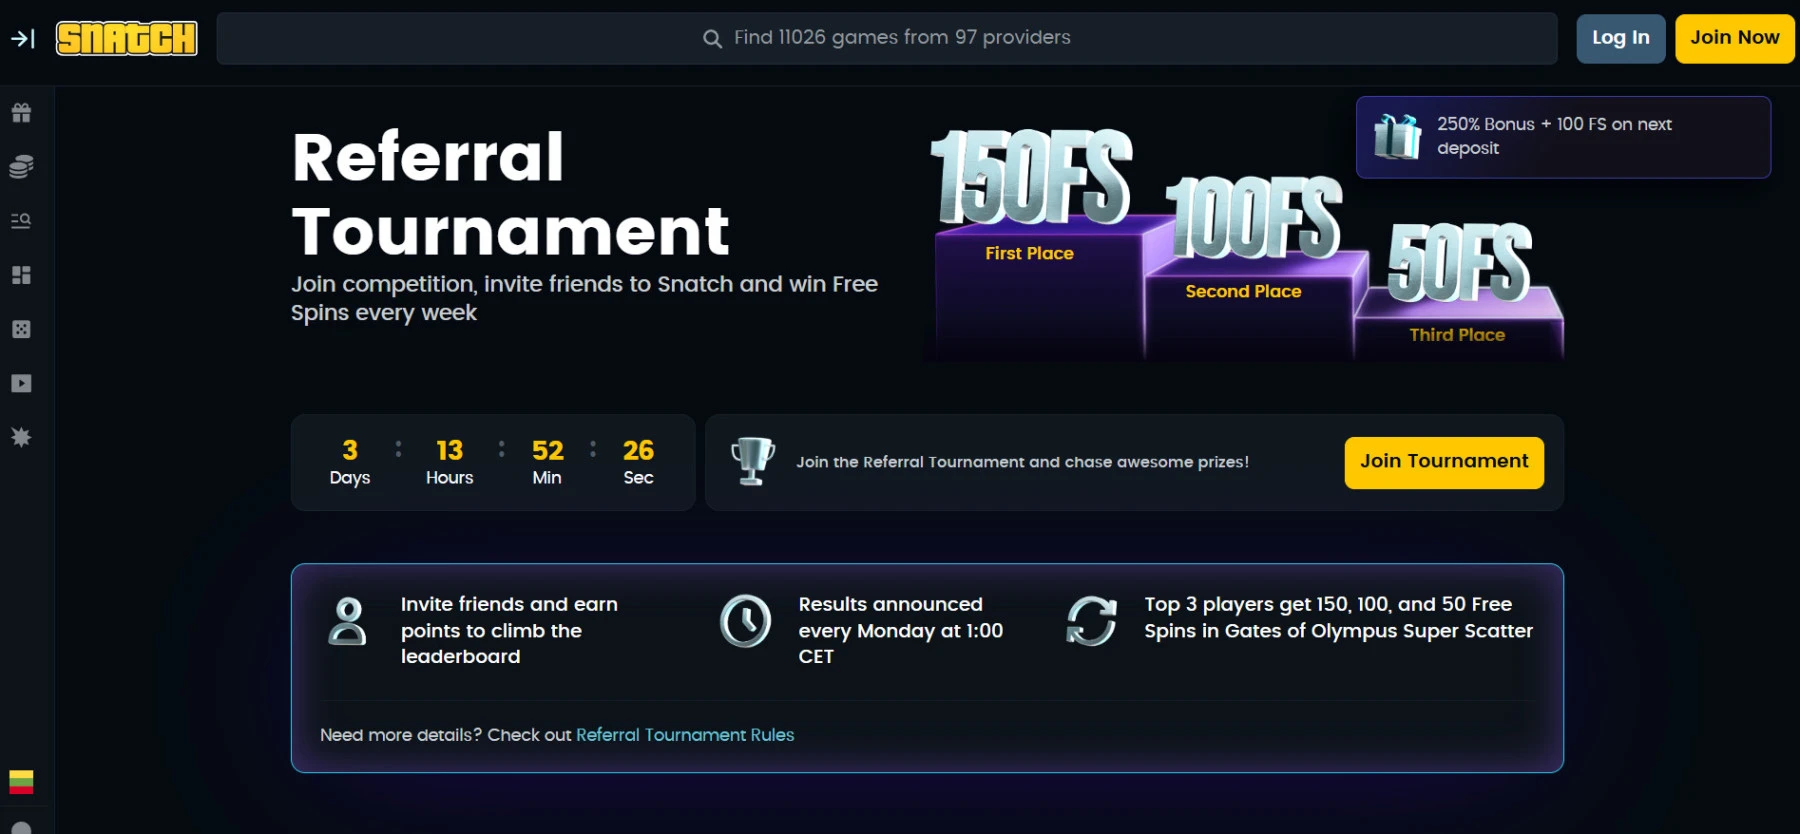Image resolution: width=1800 pixels, height=834 pixels.
Task: Change language via the flag icon
Action: pos(21,781)
